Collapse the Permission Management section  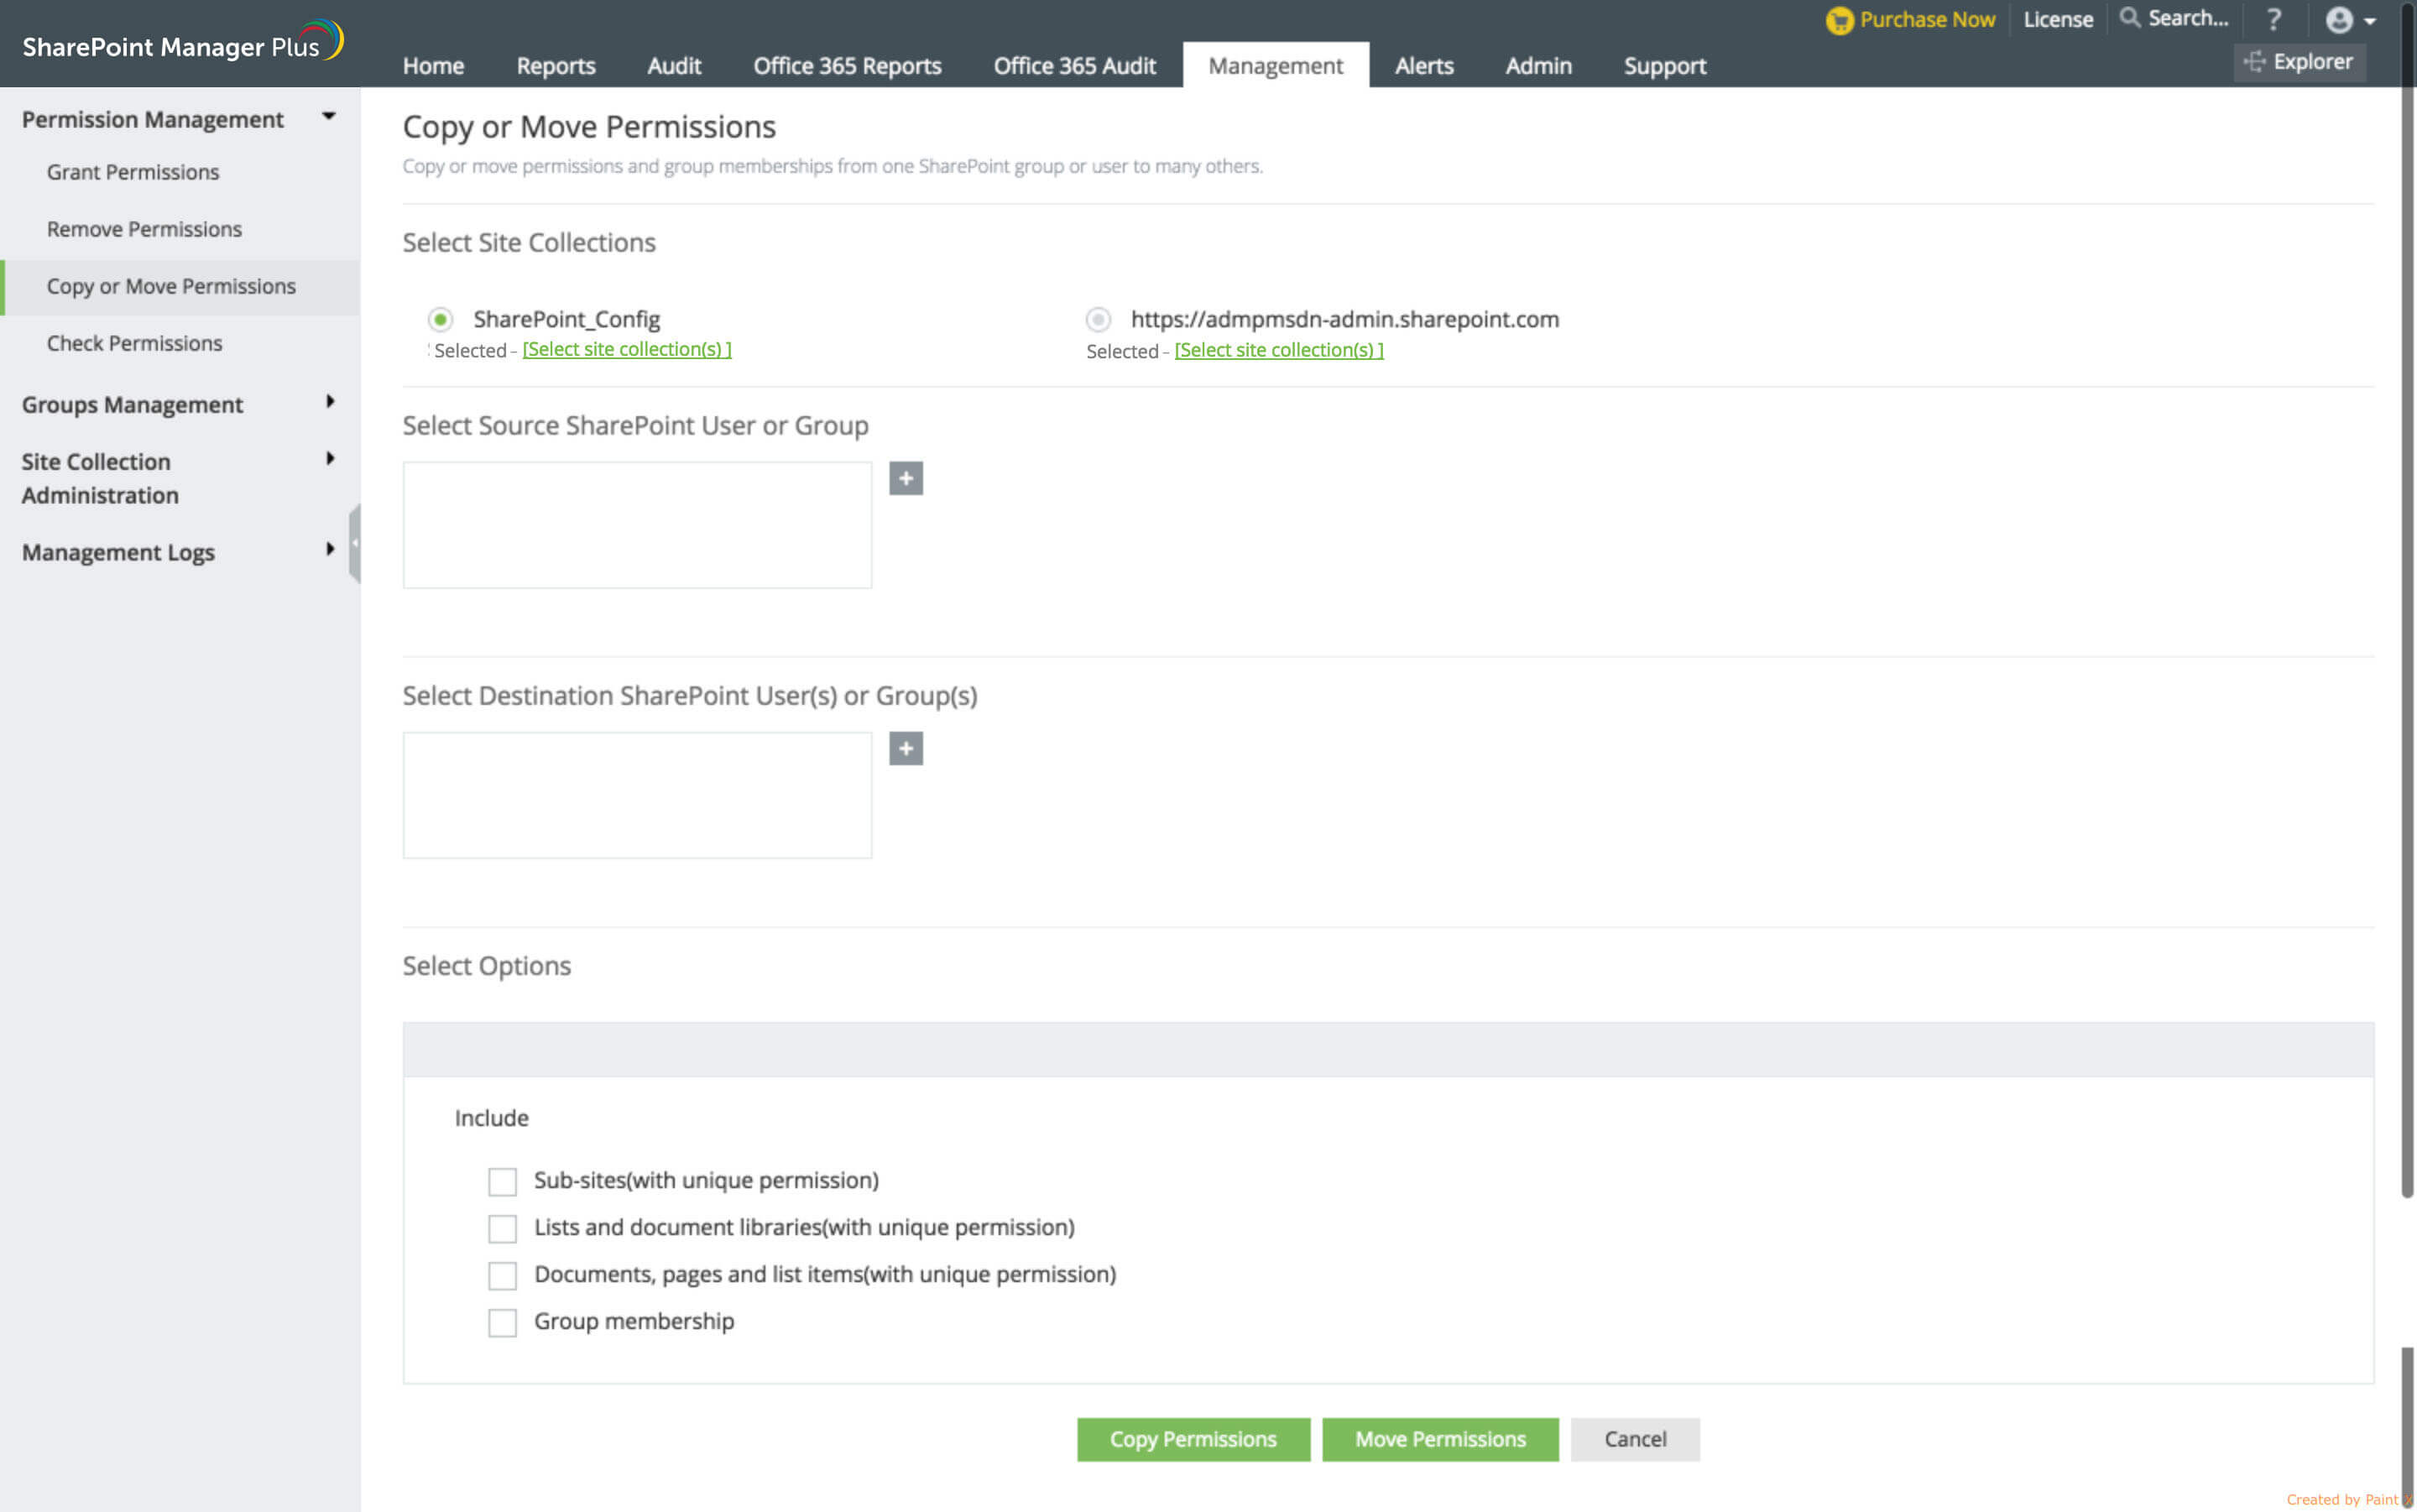click(x=328, y=117)
